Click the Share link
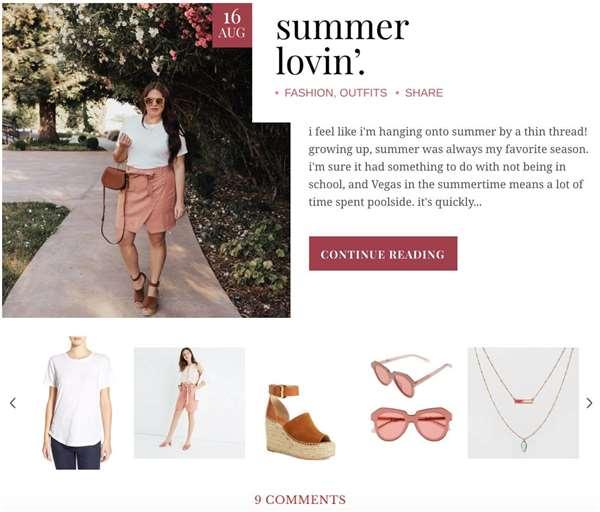Viewport: 600px width, 512px height. pyautogui.click(x=424, y=93)
